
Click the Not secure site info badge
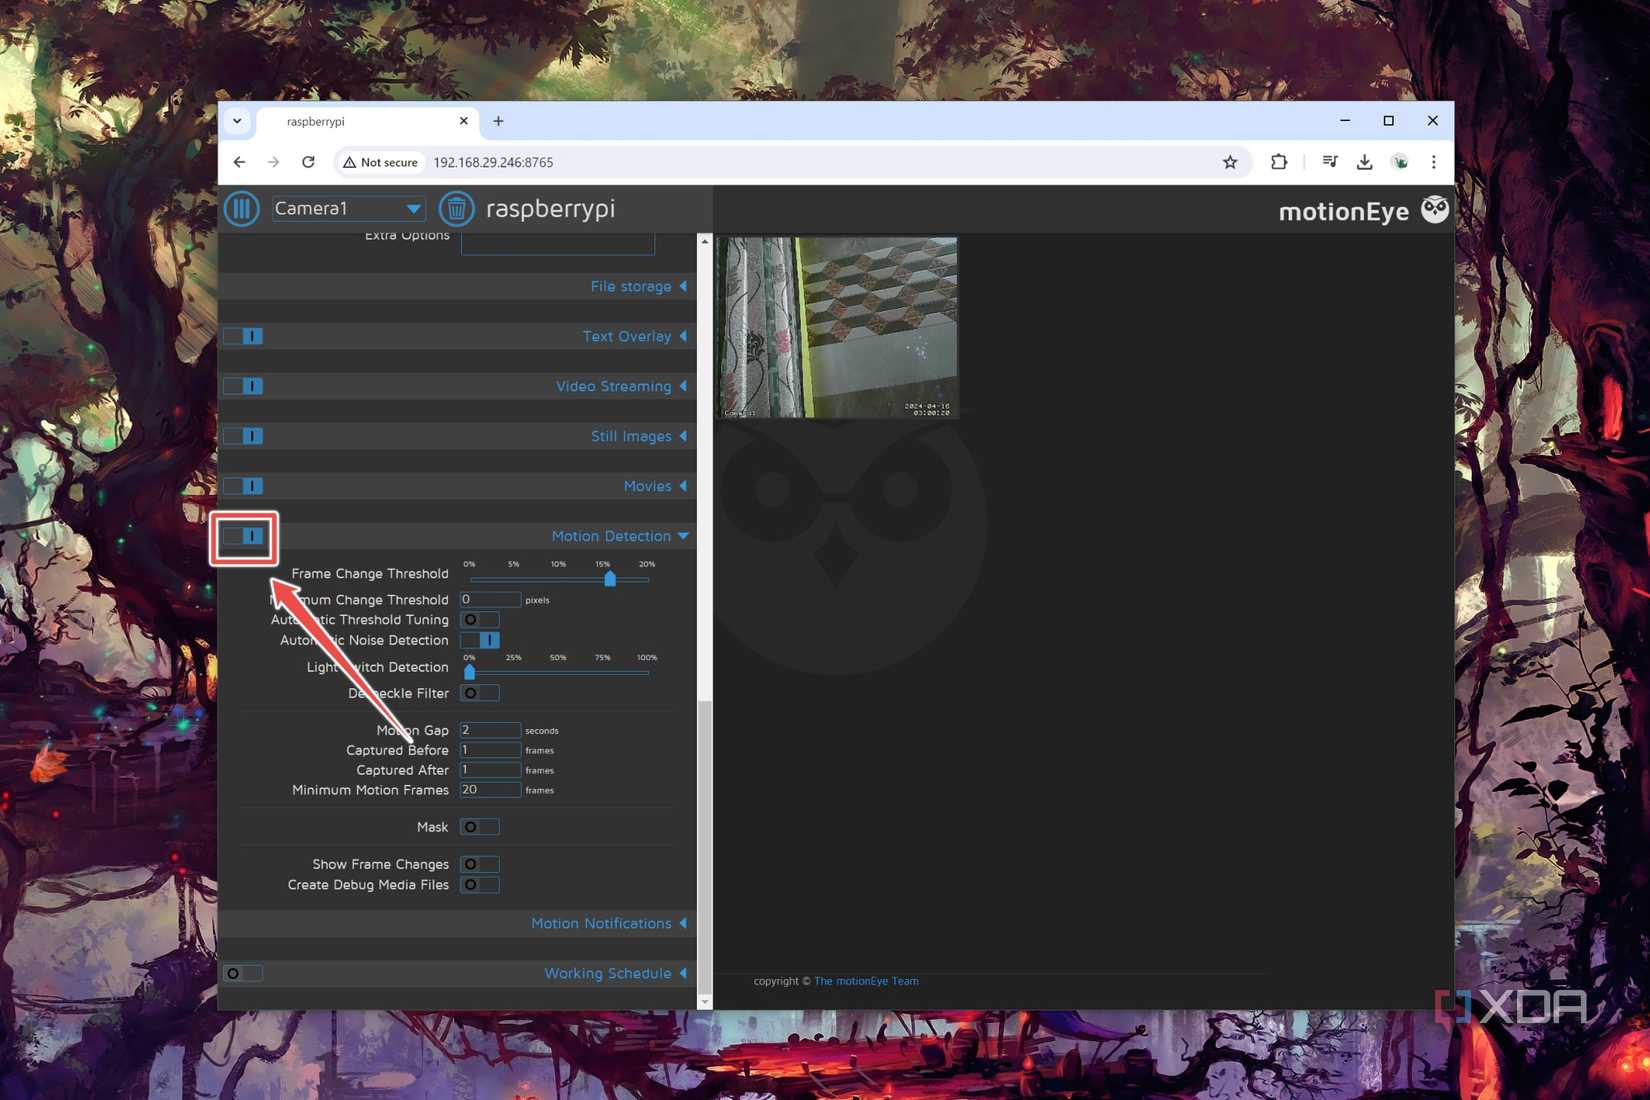point(381,162)
